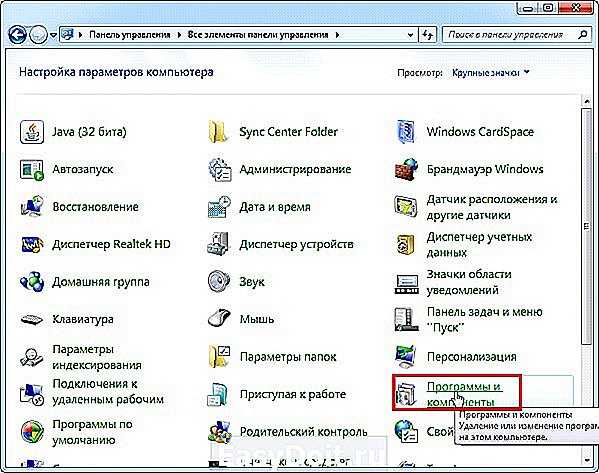This screenshot has height=473, width=599.
Task: Click the Refresh button beside address bar
Action: (x=428, y=35)
